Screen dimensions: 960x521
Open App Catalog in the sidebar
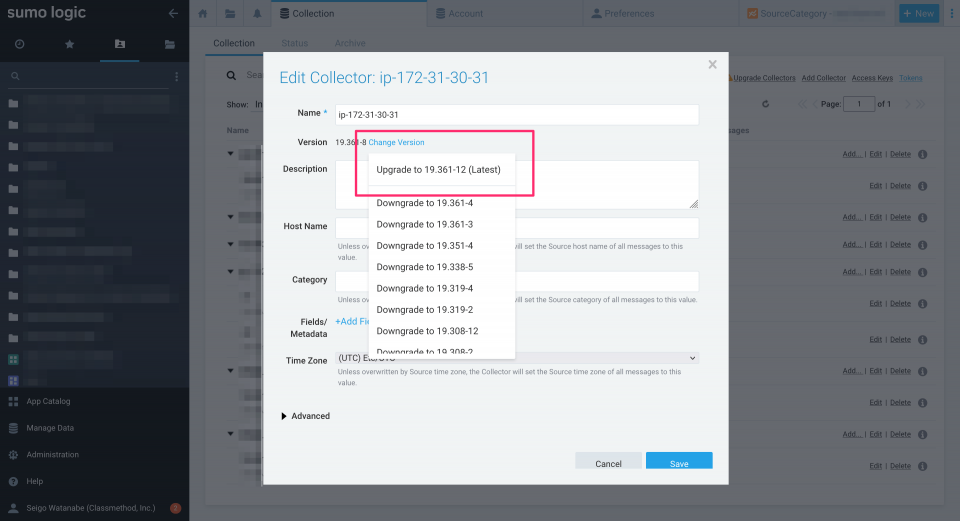coord(48,402)
